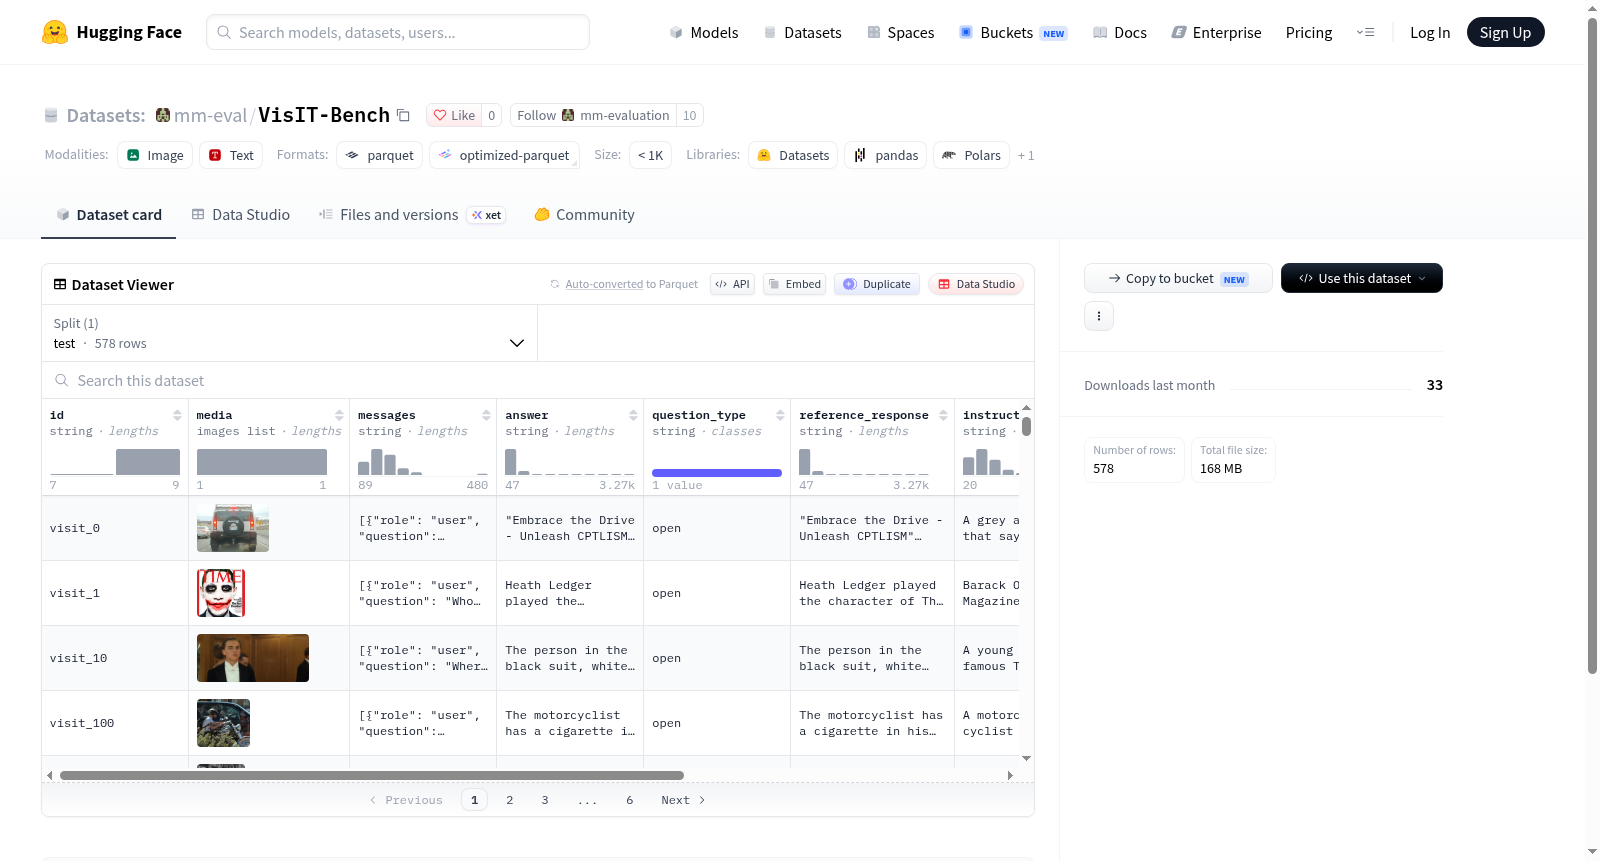This screenshot has width=1600, height=861.
Task: Sort the id column
Action: tap(177, 415)
